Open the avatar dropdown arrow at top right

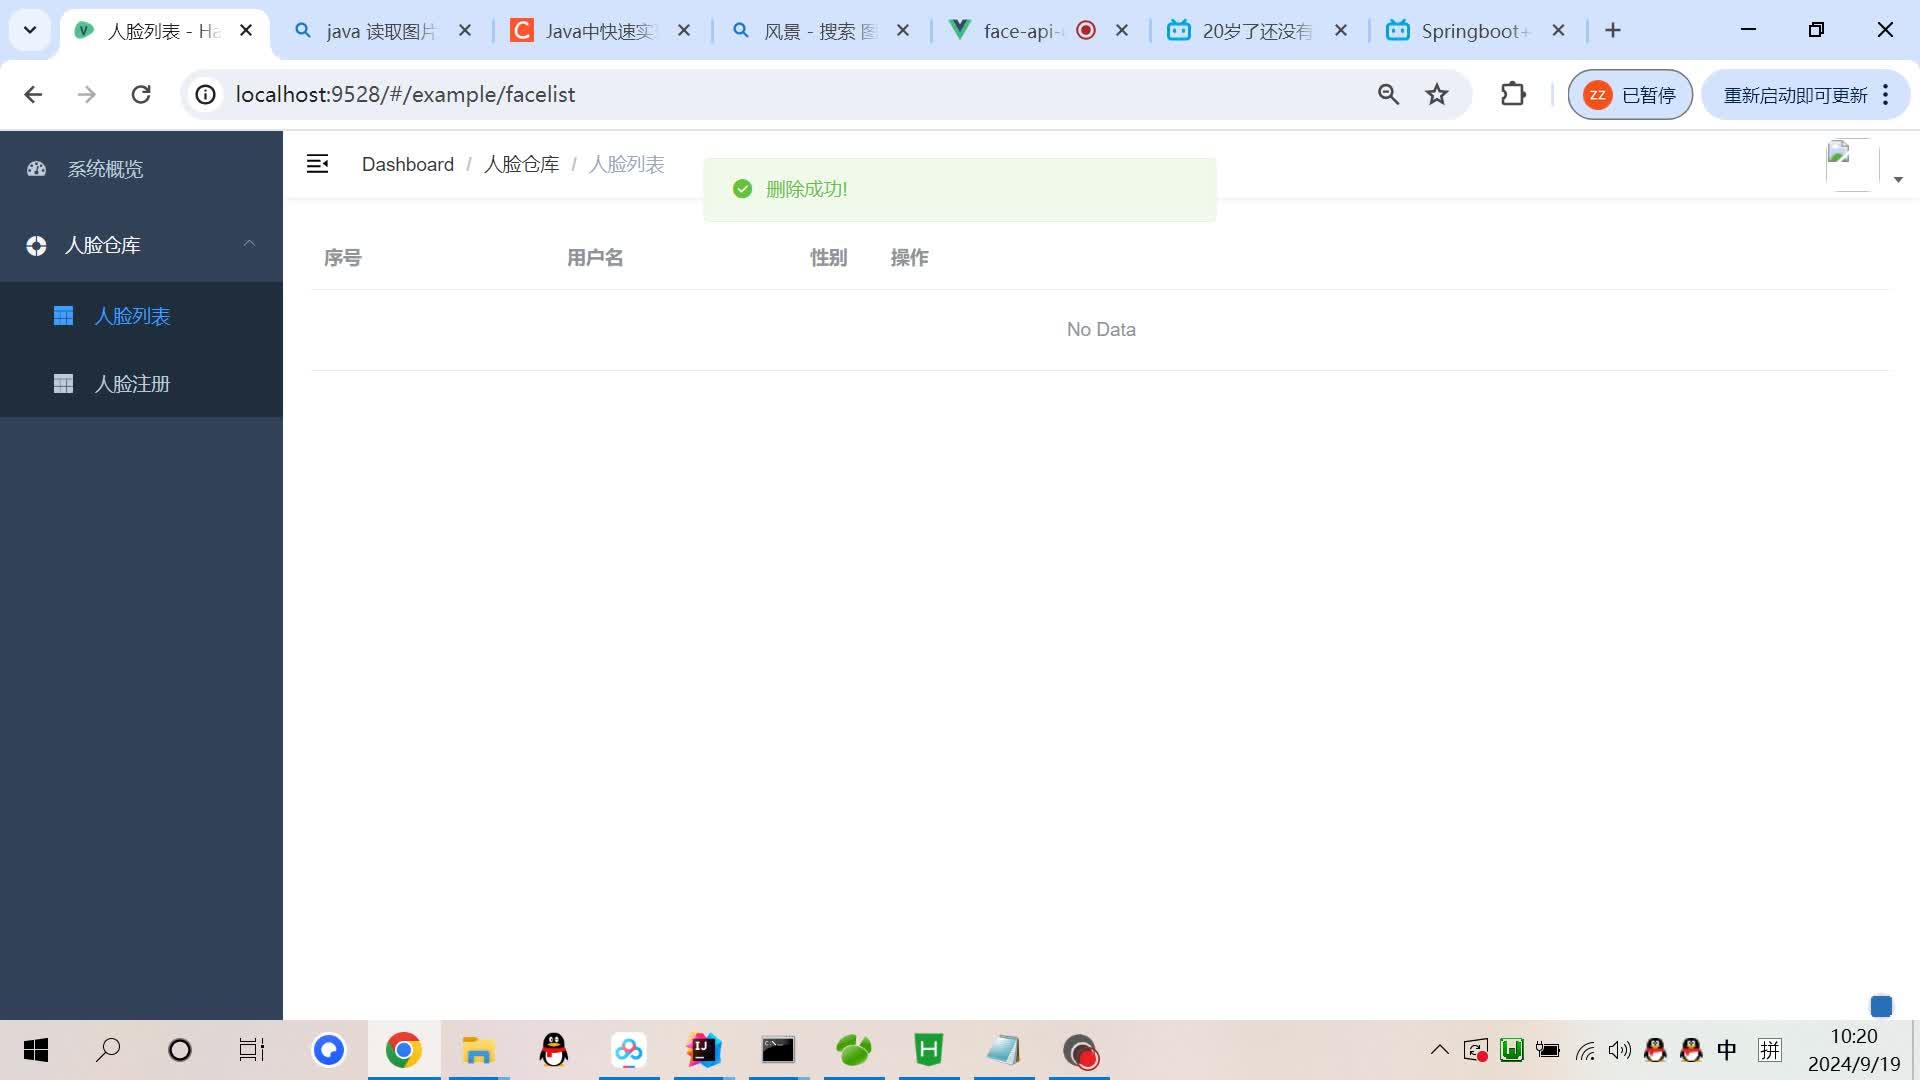tap(1899, 178)
